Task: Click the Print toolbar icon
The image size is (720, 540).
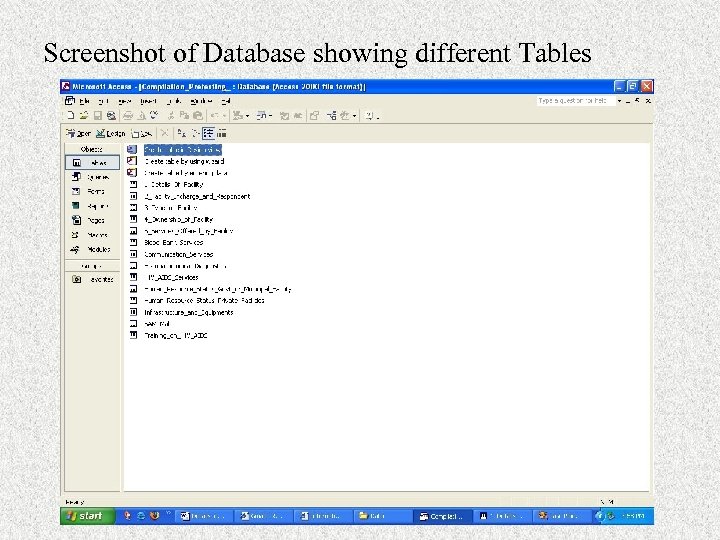Action: point(128,115)
